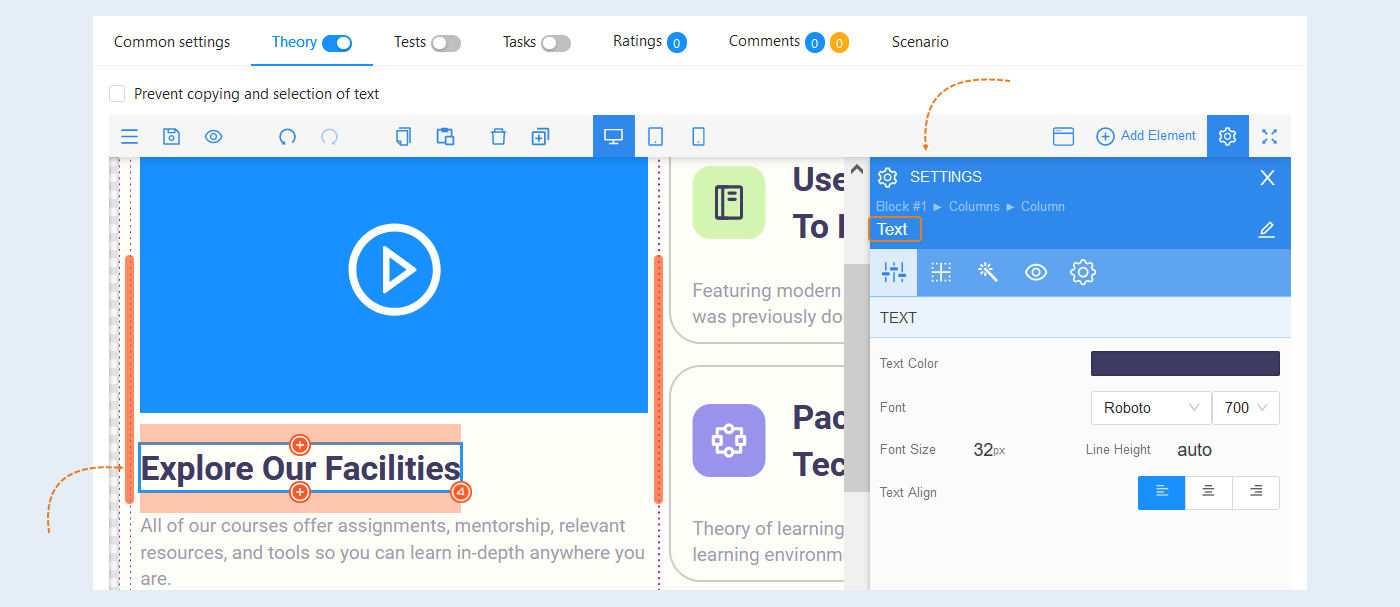Switch to the Tasks tab label
Image resolution: width=1400 pixels, height=607 pixels.
[x=519, y=42]
